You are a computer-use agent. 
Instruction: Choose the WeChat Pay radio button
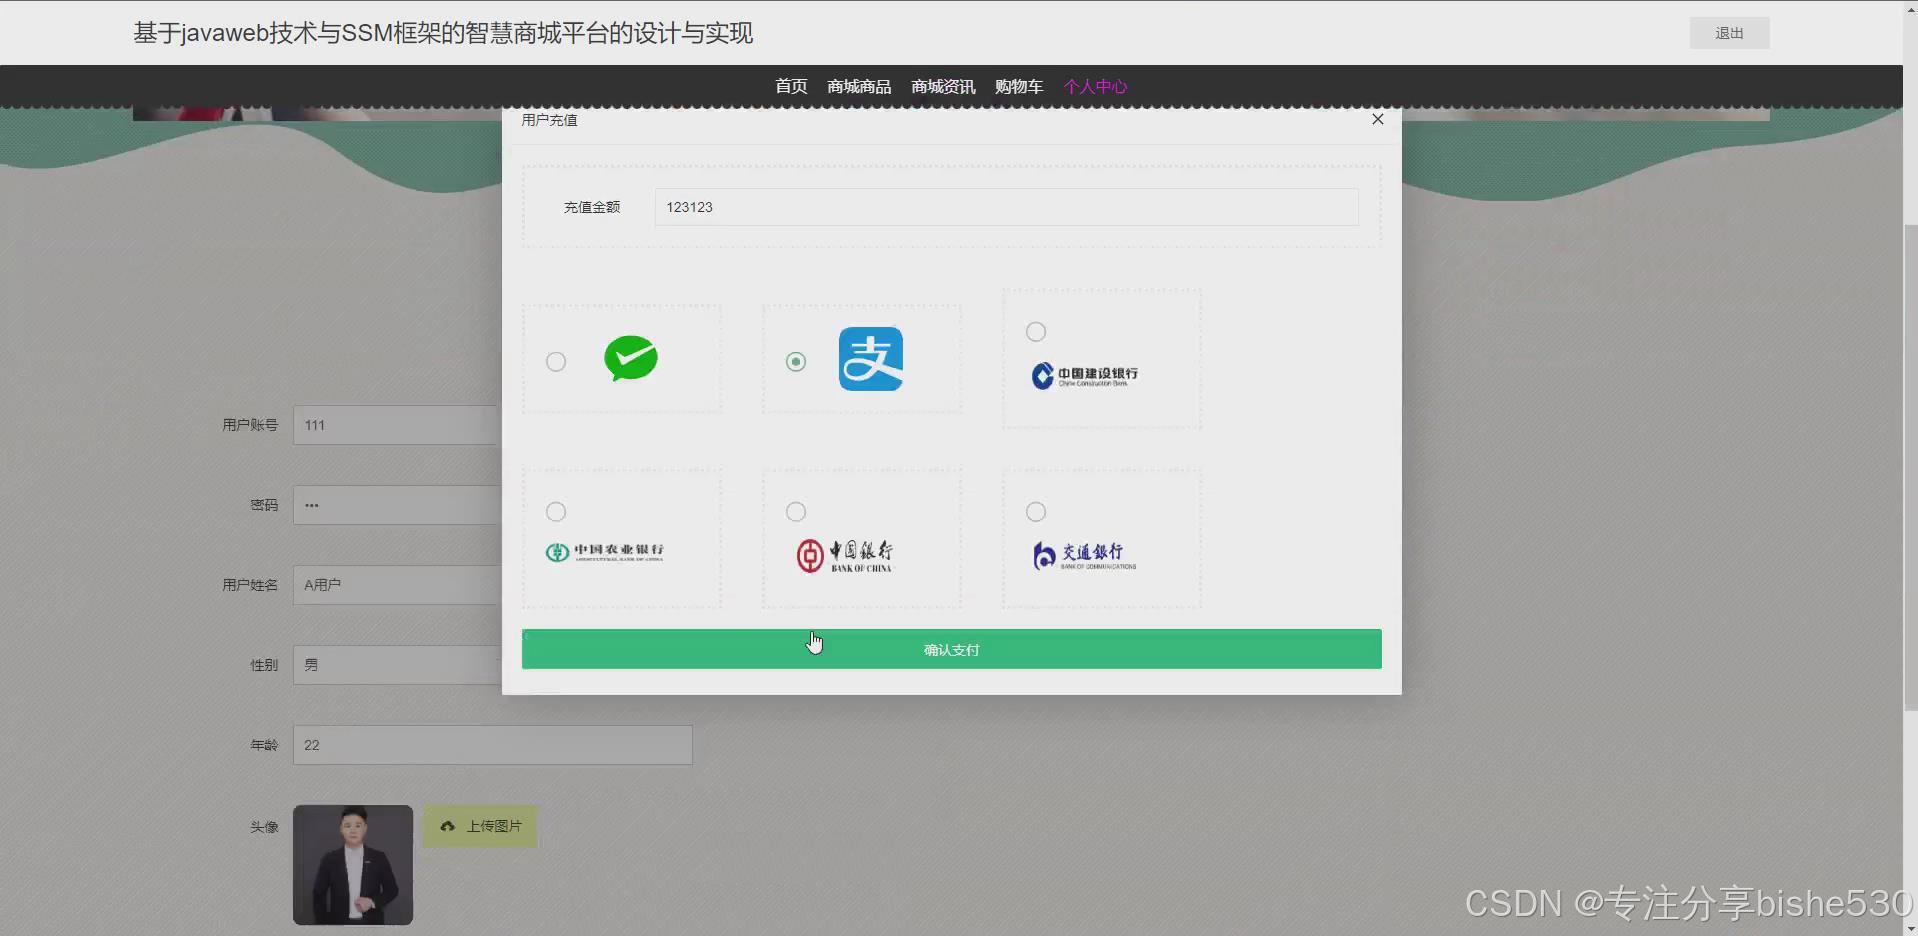click(x=556, y=362)
